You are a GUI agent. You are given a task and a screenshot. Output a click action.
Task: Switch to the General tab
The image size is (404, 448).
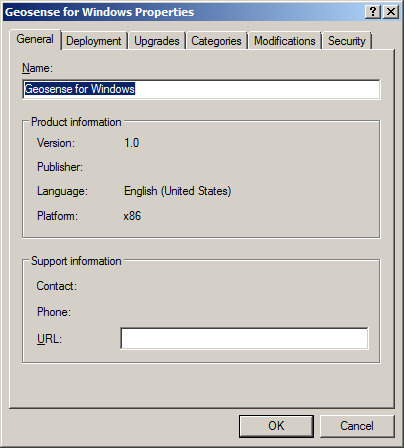pos(35,39)
